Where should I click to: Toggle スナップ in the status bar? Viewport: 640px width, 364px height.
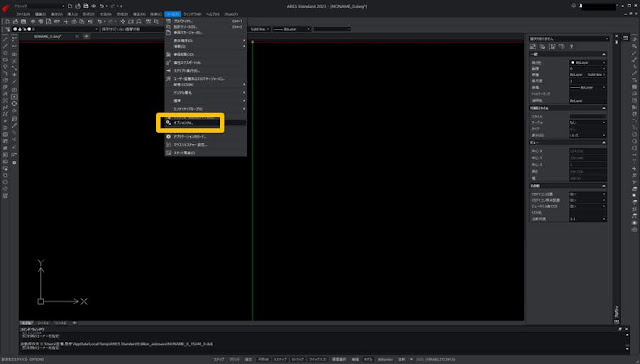[x=219, y=360]
